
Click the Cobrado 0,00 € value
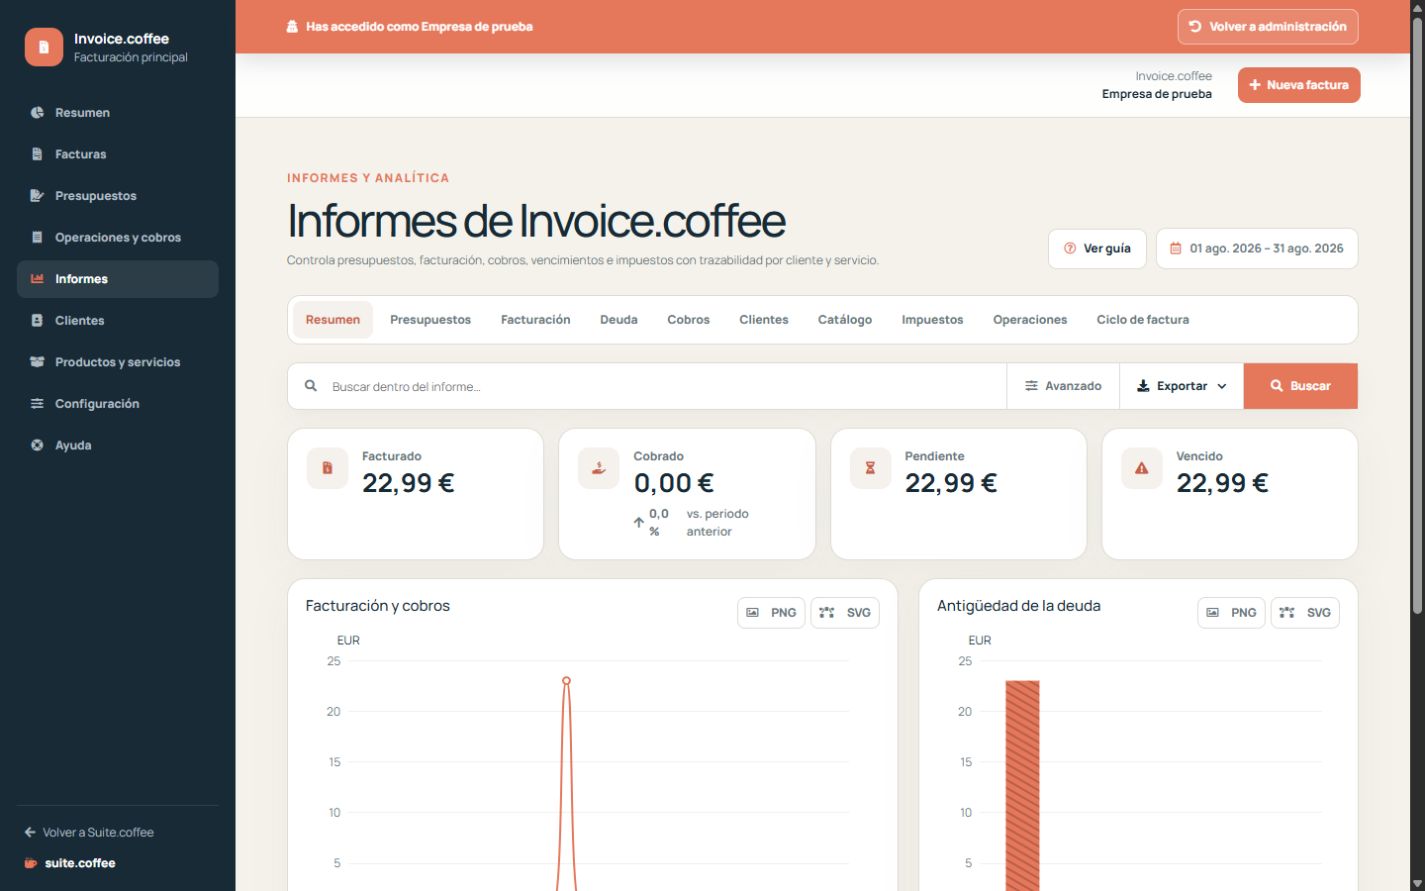(674, 483)
